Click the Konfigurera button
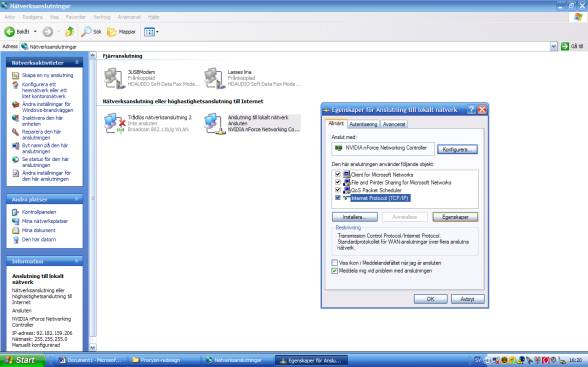 click(457, 149)
